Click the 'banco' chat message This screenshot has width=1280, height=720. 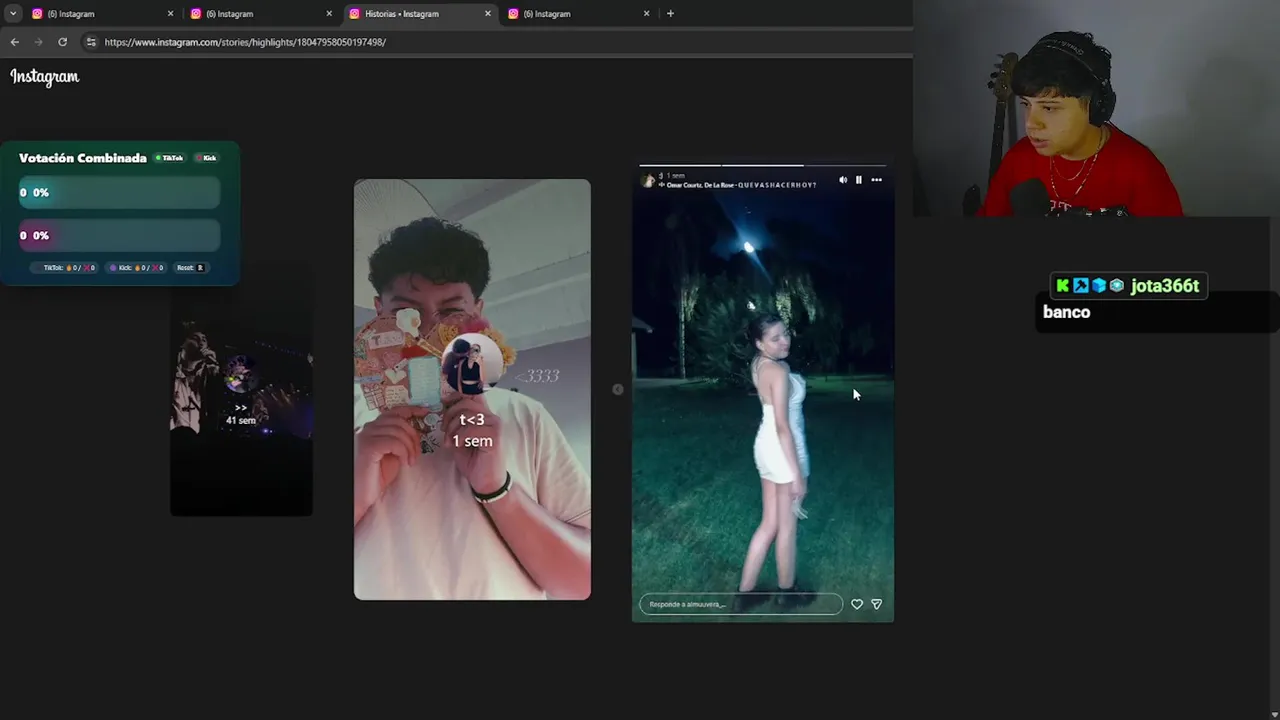click(x=1067, y=312)
